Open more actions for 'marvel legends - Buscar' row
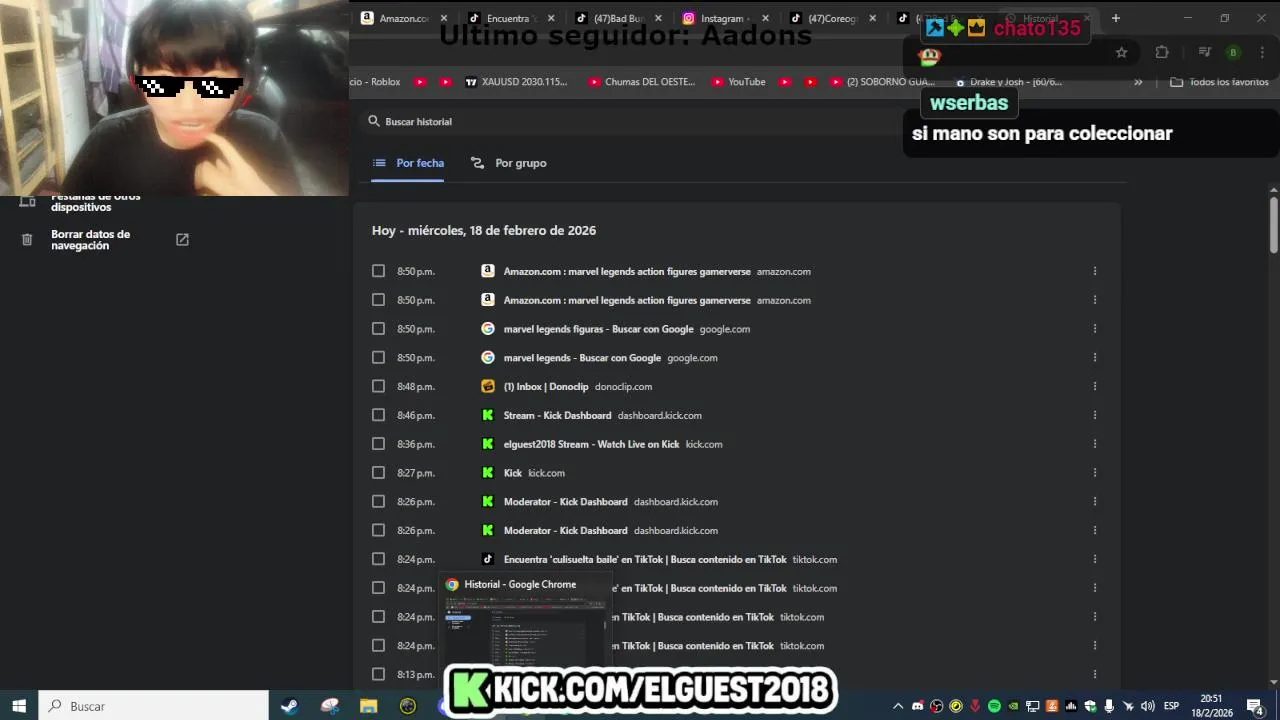1280x720 pixels. 1095,357
